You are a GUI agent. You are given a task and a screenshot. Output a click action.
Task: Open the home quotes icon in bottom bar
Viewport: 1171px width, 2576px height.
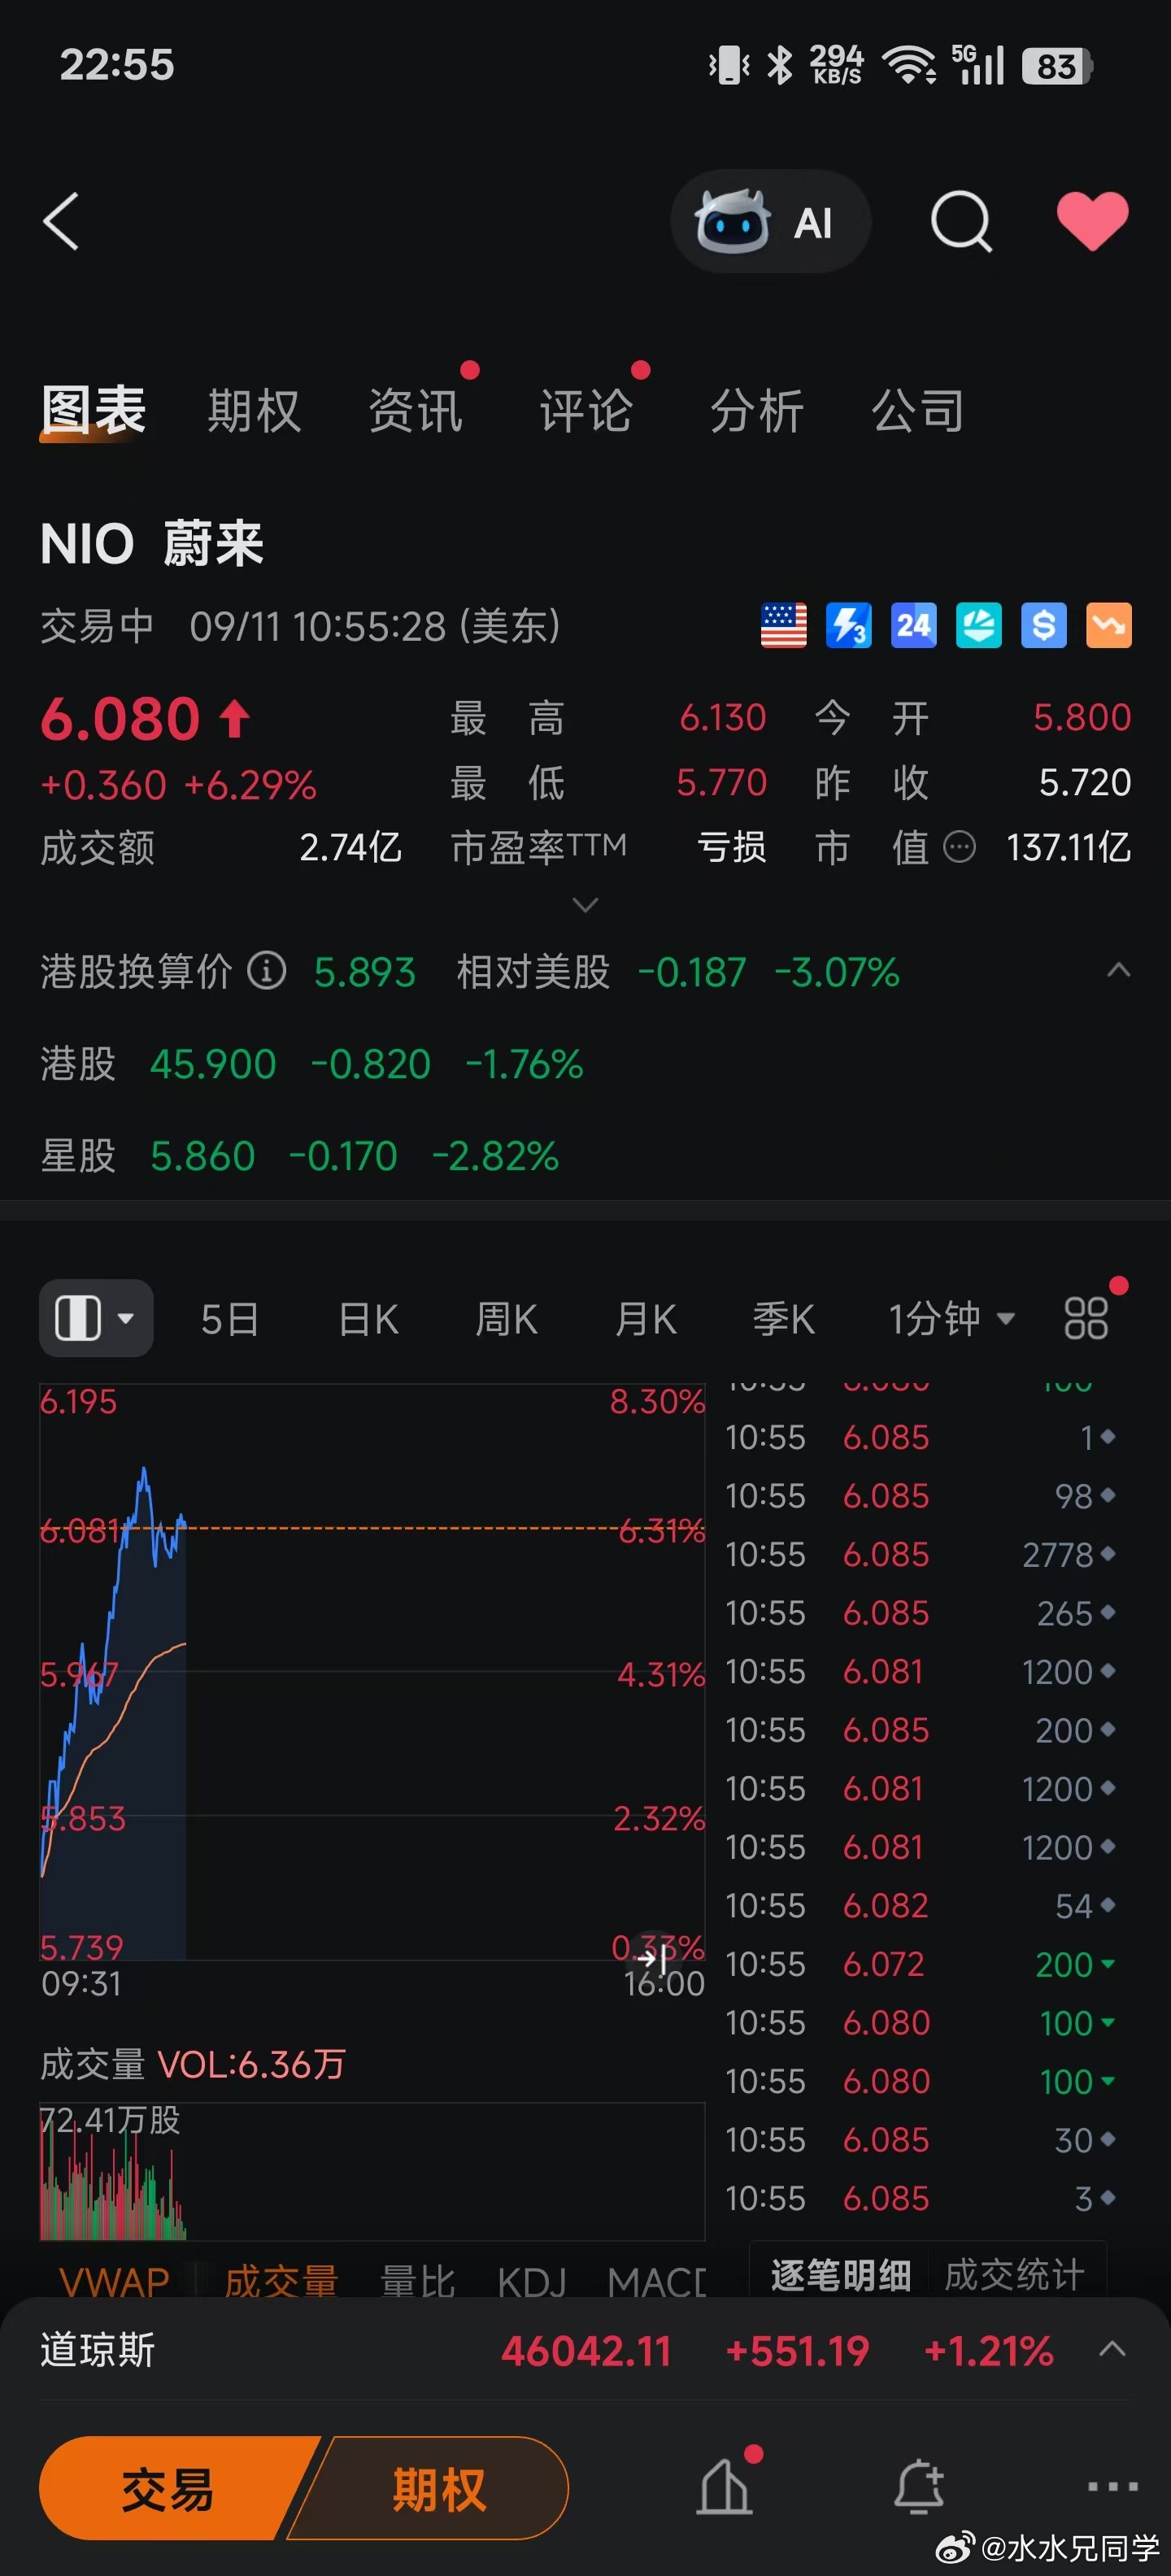click(724, 2486)
